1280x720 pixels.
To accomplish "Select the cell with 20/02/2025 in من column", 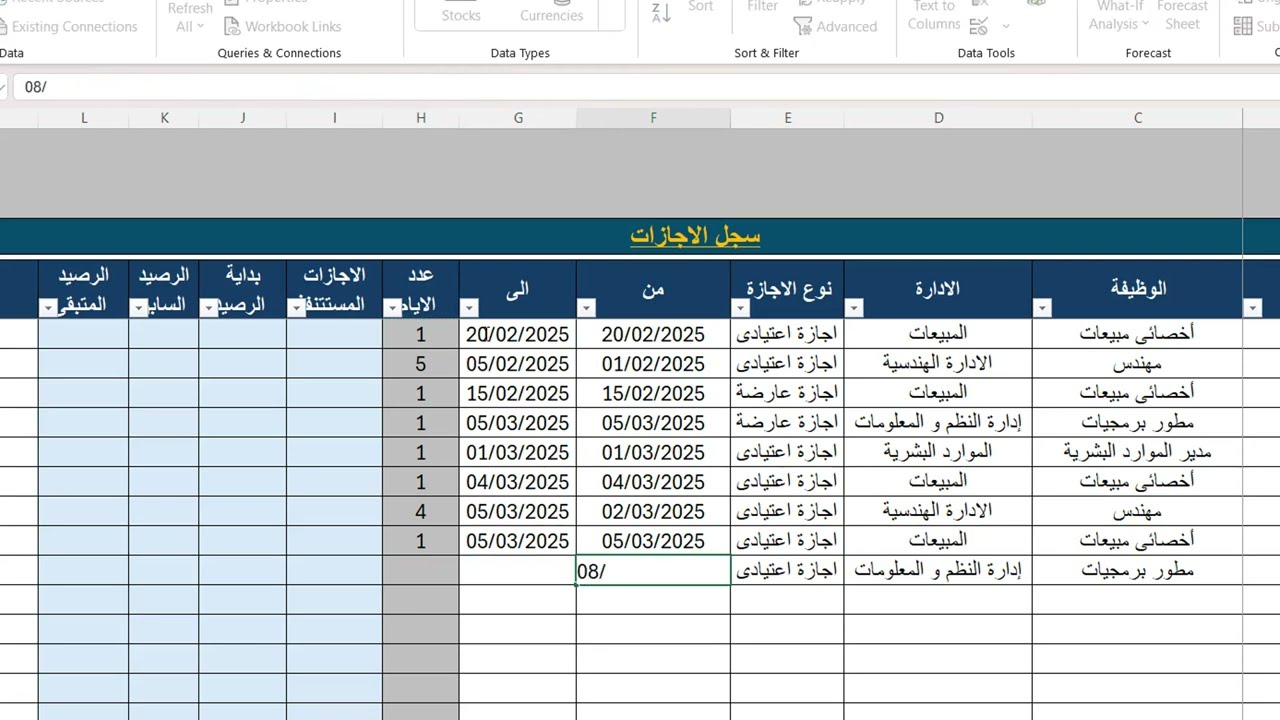I will tap(653, 334).
